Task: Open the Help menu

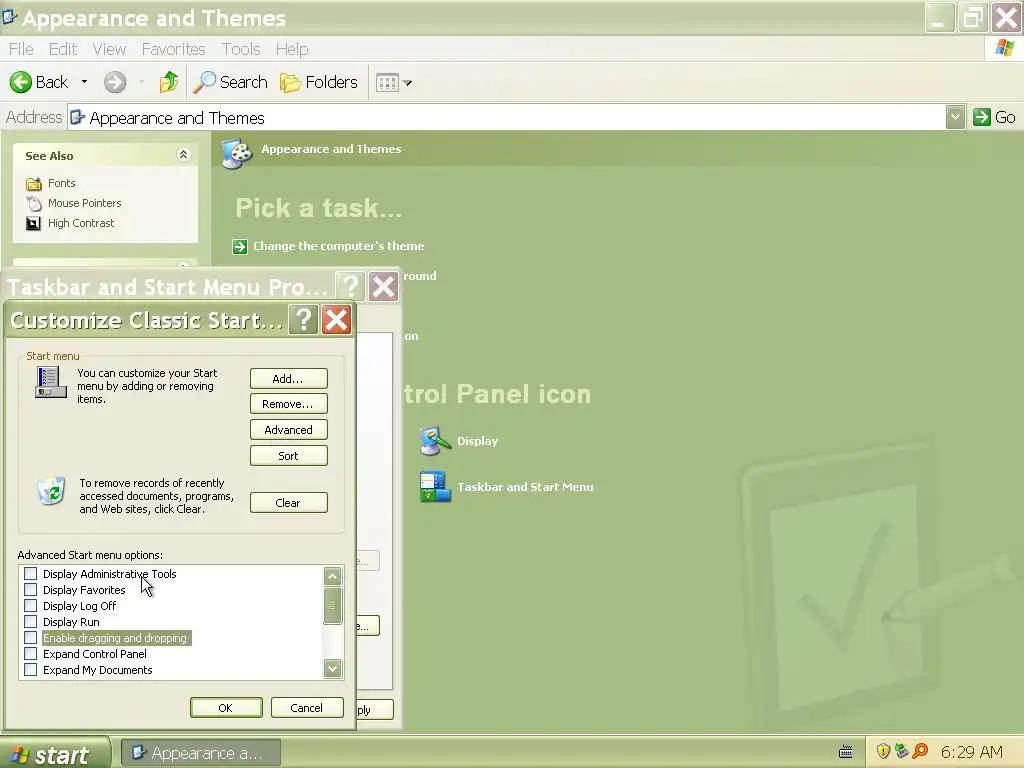Action: pyautogui.click(x=291, y=49)
